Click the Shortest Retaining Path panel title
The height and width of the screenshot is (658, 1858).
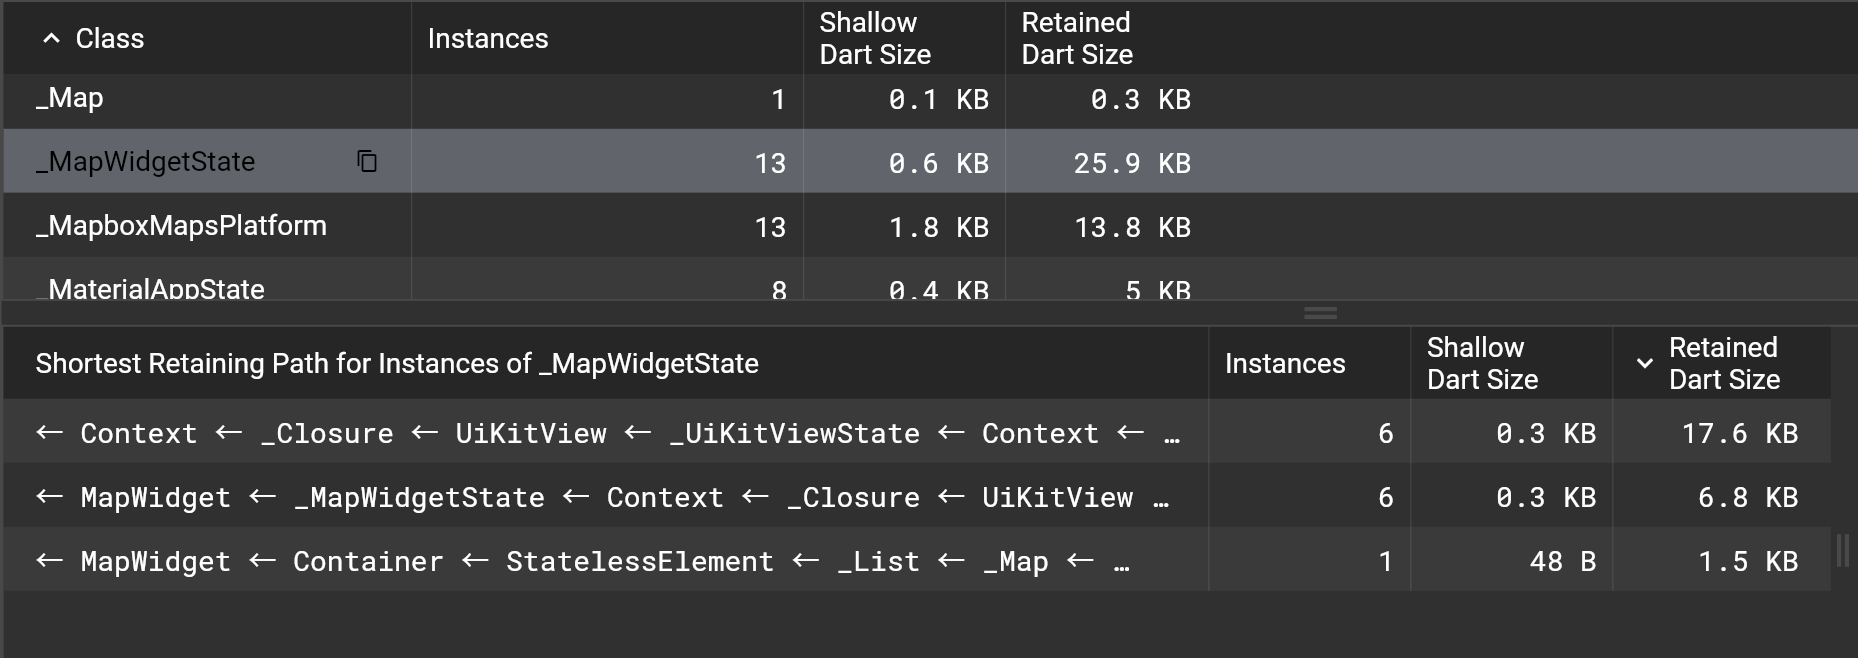(x=396, y=363)
